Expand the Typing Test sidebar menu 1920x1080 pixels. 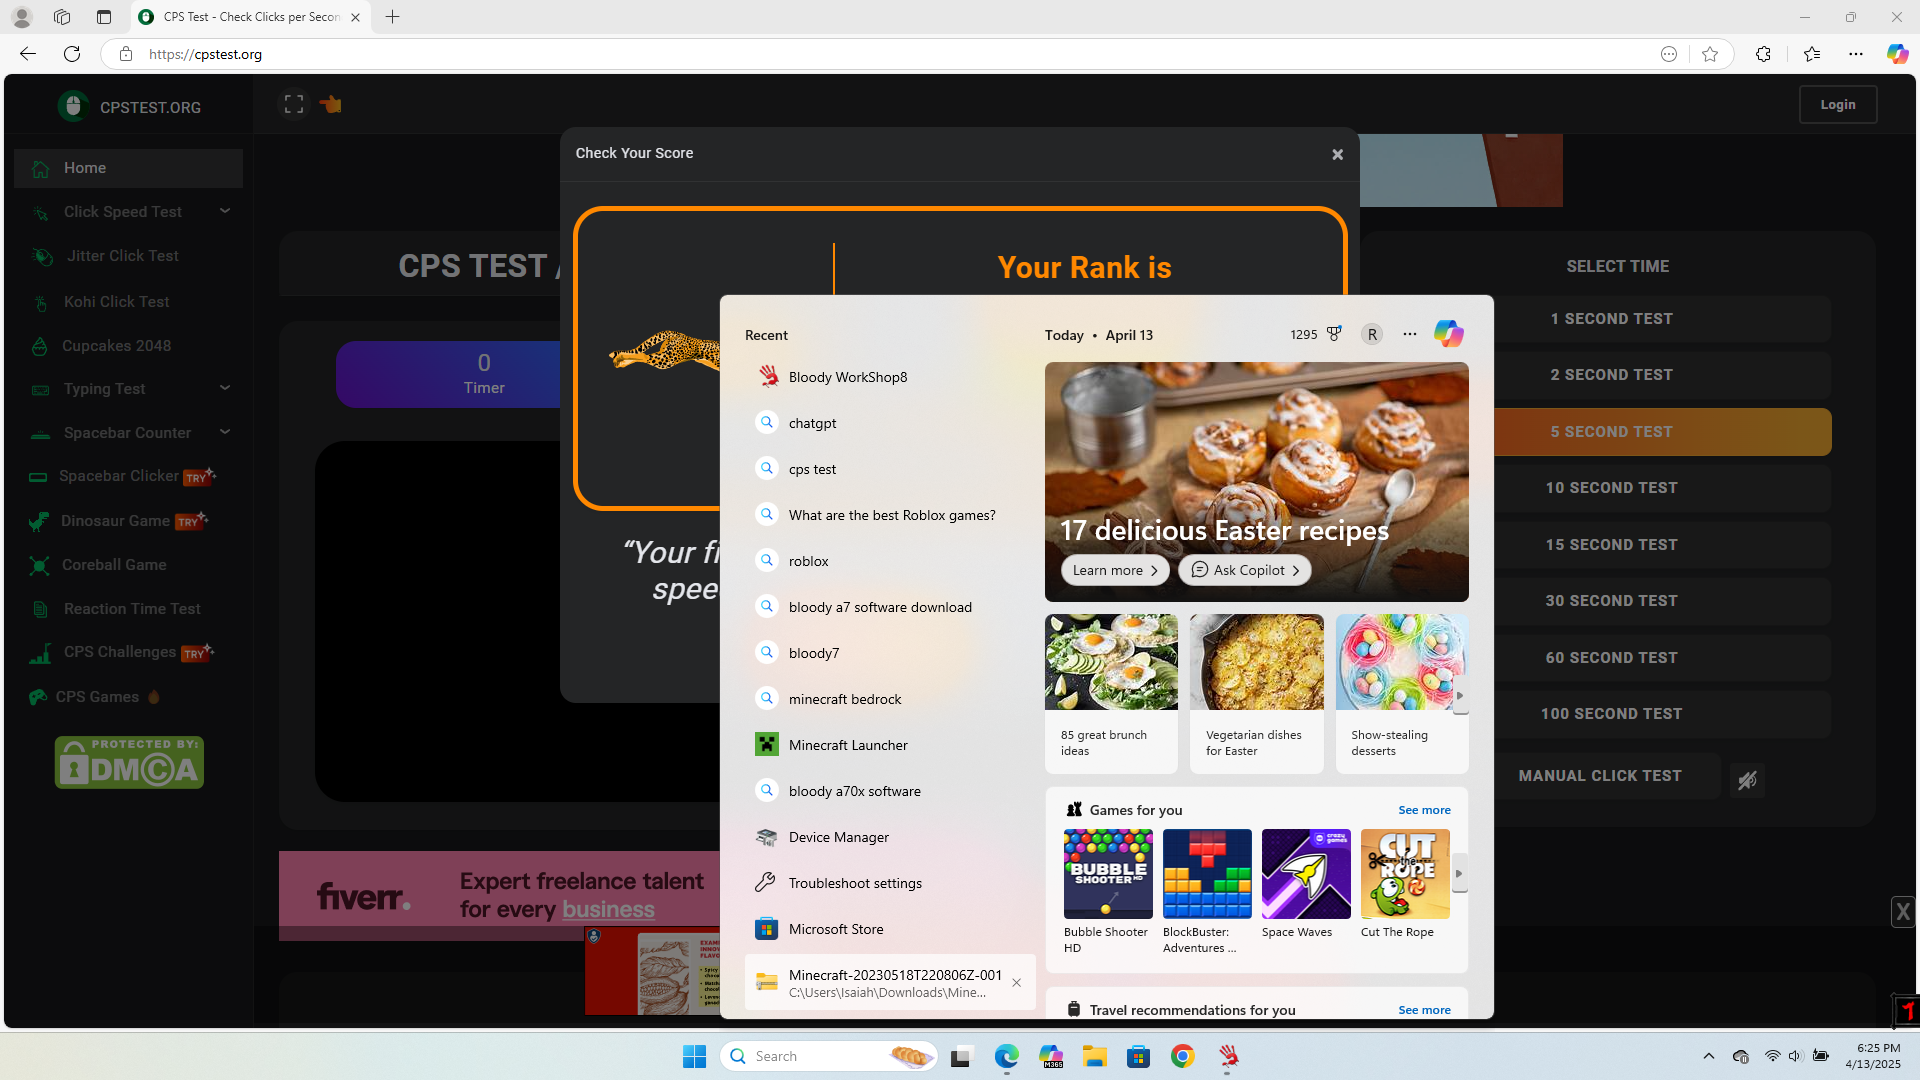click(x=225, y=388)
